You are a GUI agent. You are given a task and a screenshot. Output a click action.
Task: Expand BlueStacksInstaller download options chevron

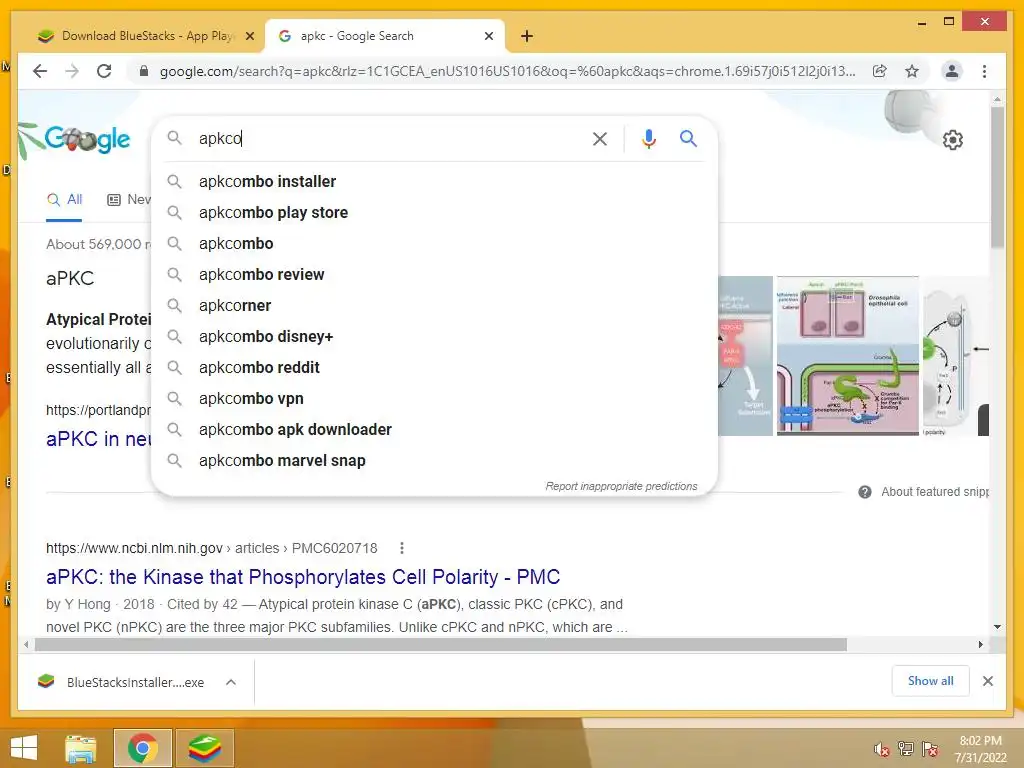[x=231, y=682]
